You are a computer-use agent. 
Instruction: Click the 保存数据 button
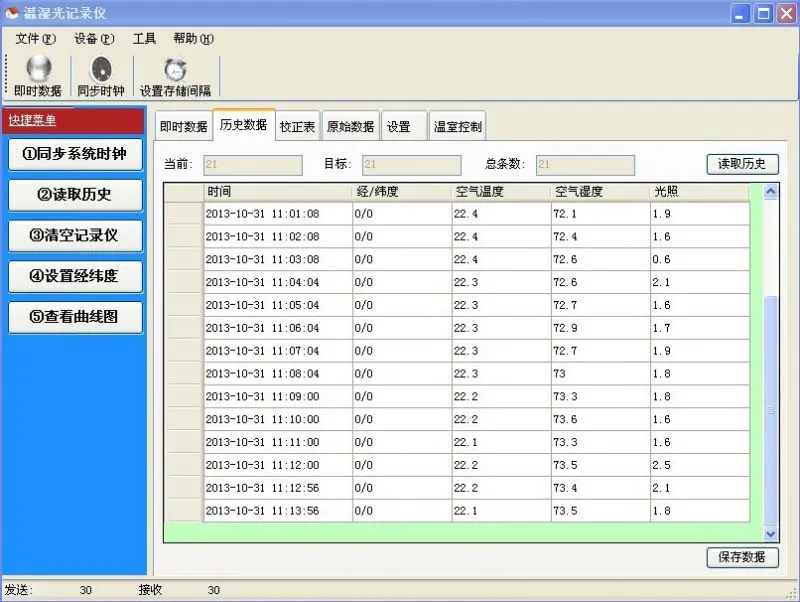(x=742, y=557)
